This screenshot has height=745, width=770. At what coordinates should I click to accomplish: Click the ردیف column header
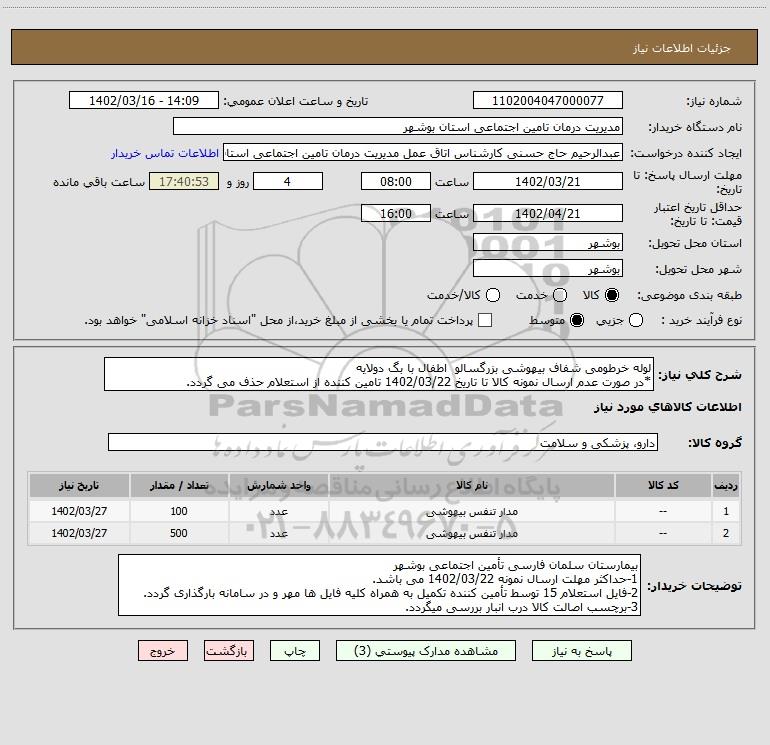point(726,486)
